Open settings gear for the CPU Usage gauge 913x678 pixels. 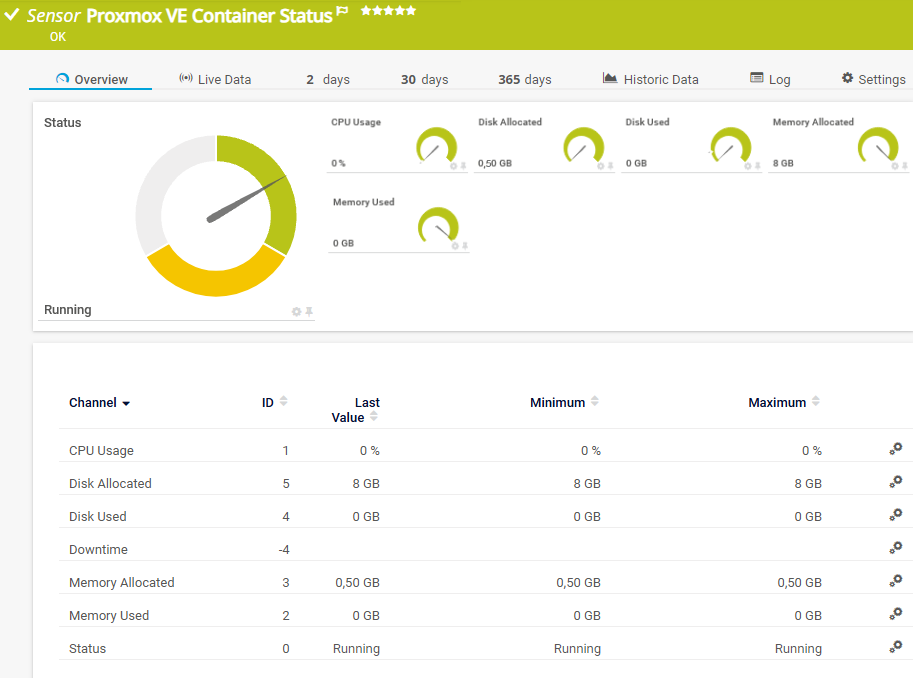[453, 166]
